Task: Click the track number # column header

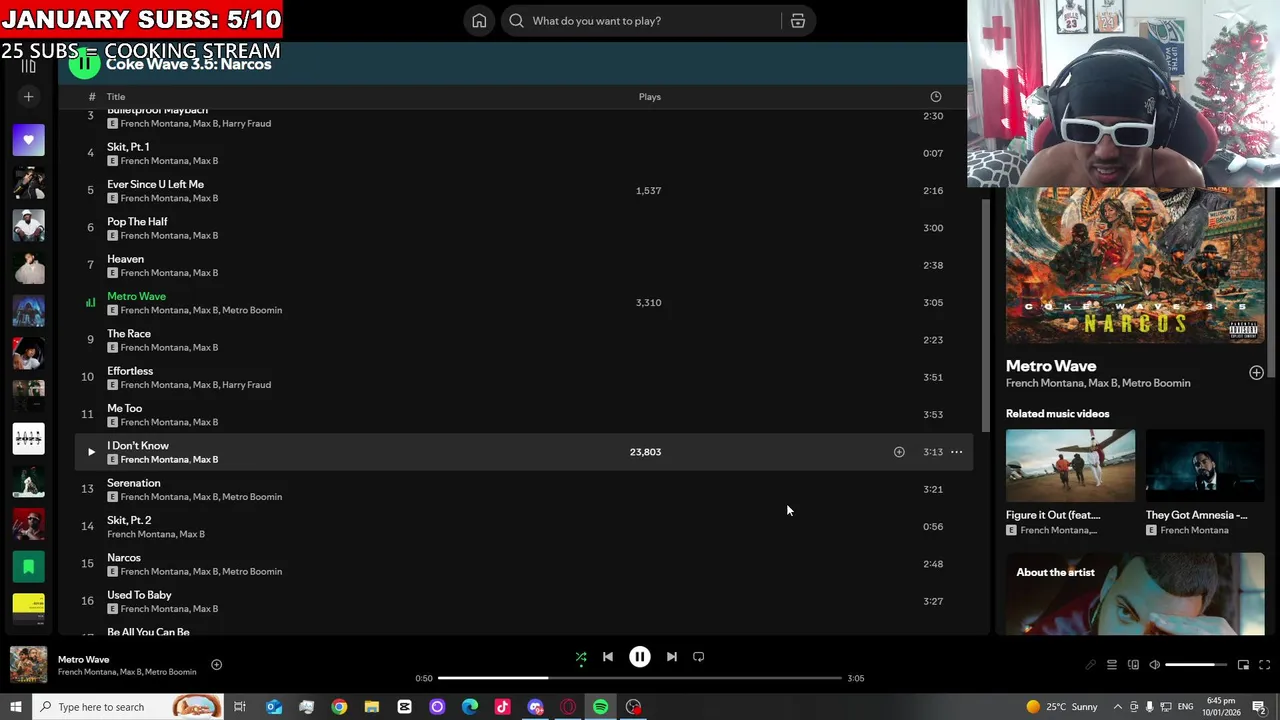Action: click(91, 97)
